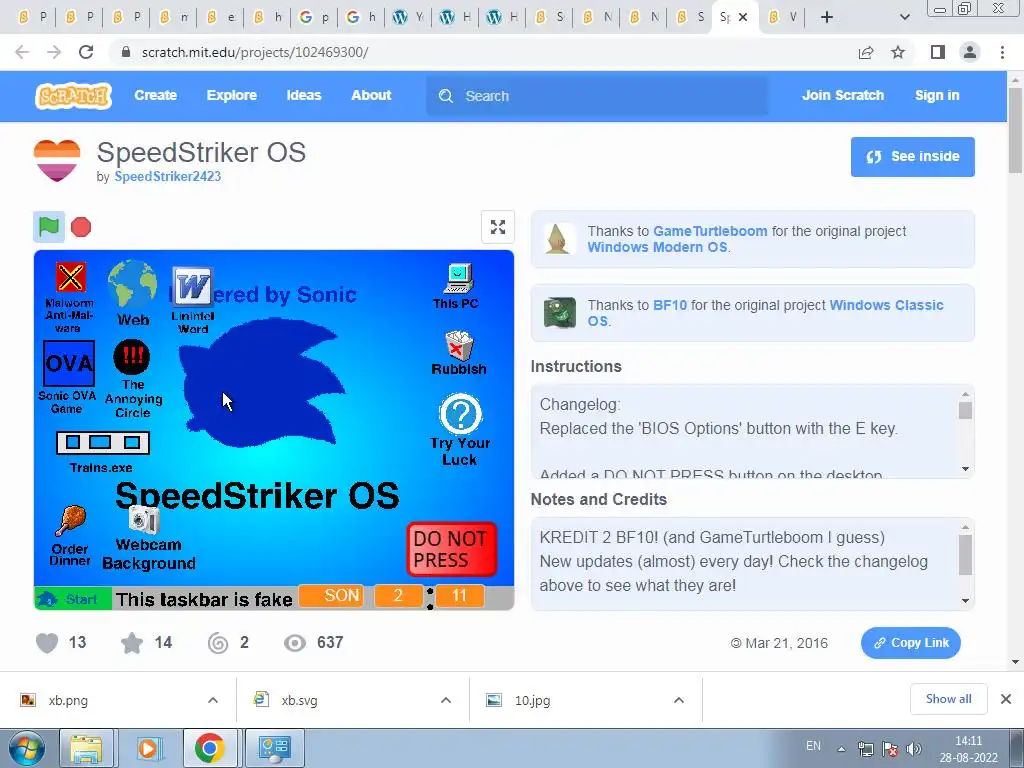
Task: Open Chrome three-dot menu
Action: pyautogui.click(x=1002, y=52)
